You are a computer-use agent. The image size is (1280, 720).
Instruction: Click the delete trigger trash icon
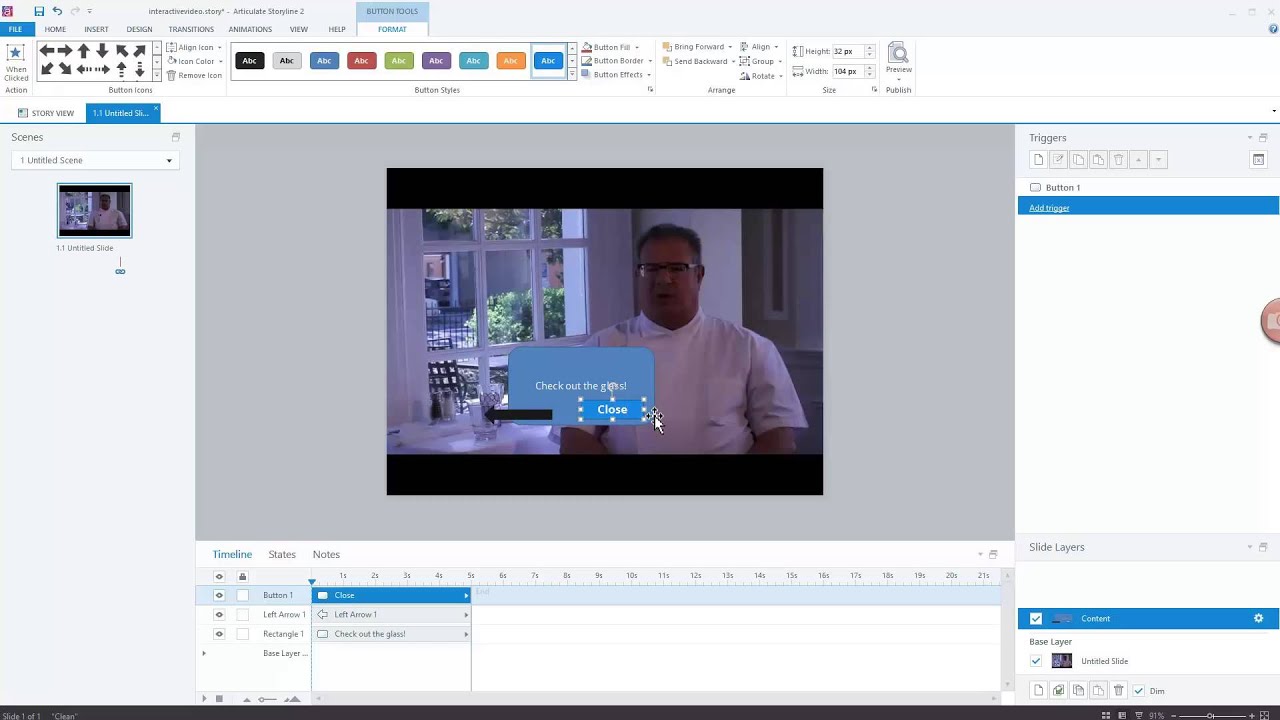[x=1119, y=160]
